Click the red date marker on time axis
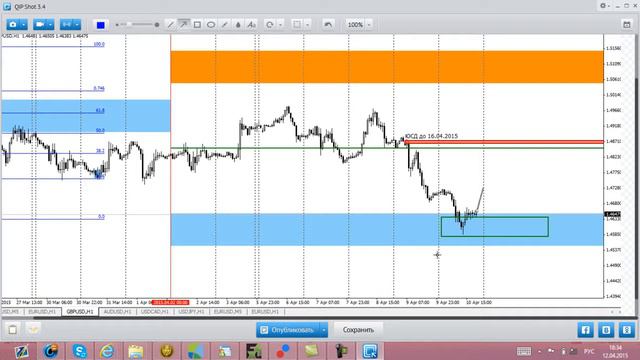The width and height of the screenshot is (640, 360). pyautogui.click(x=170, y=302)
